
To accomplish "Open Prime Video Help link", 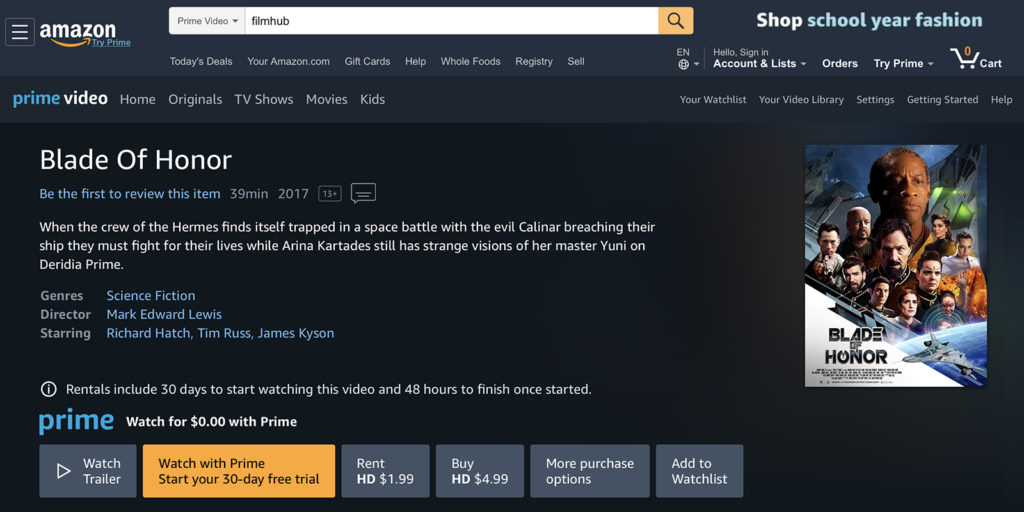I will click(1001, 100).
